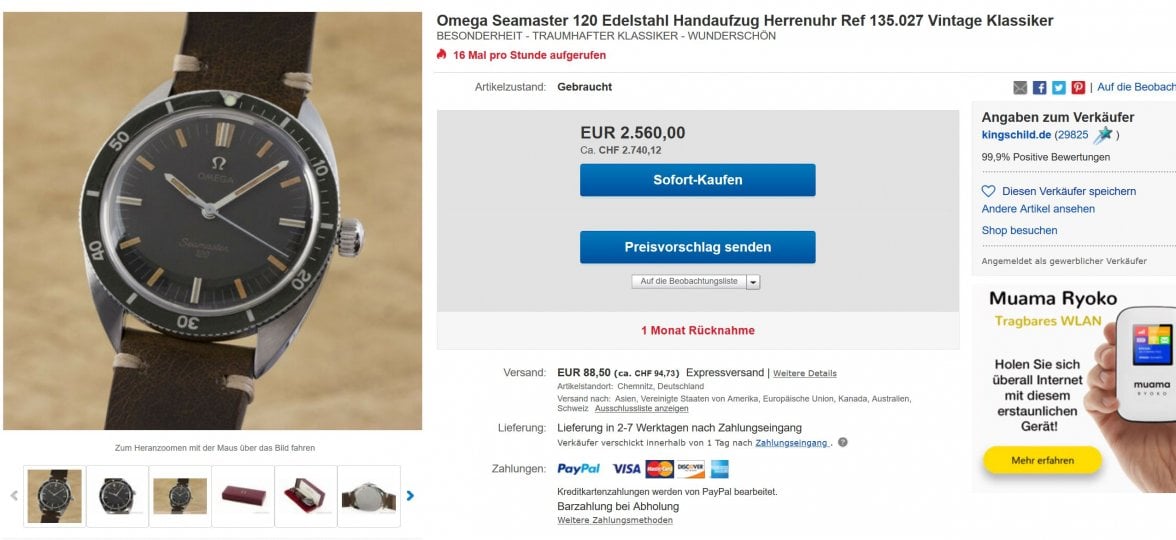
Task: Pin the listing on Pinterest
Action: (x=1078, y=88)
